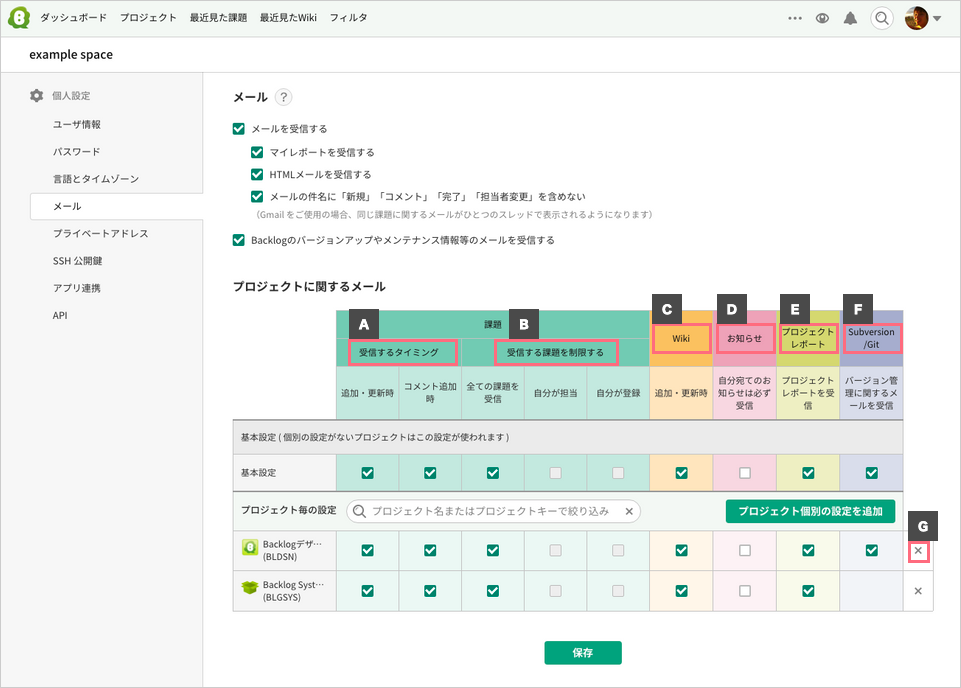Toggle BLDSN Wiki checkbox
The height and width of the screenshot is (688, 961).
682,551
